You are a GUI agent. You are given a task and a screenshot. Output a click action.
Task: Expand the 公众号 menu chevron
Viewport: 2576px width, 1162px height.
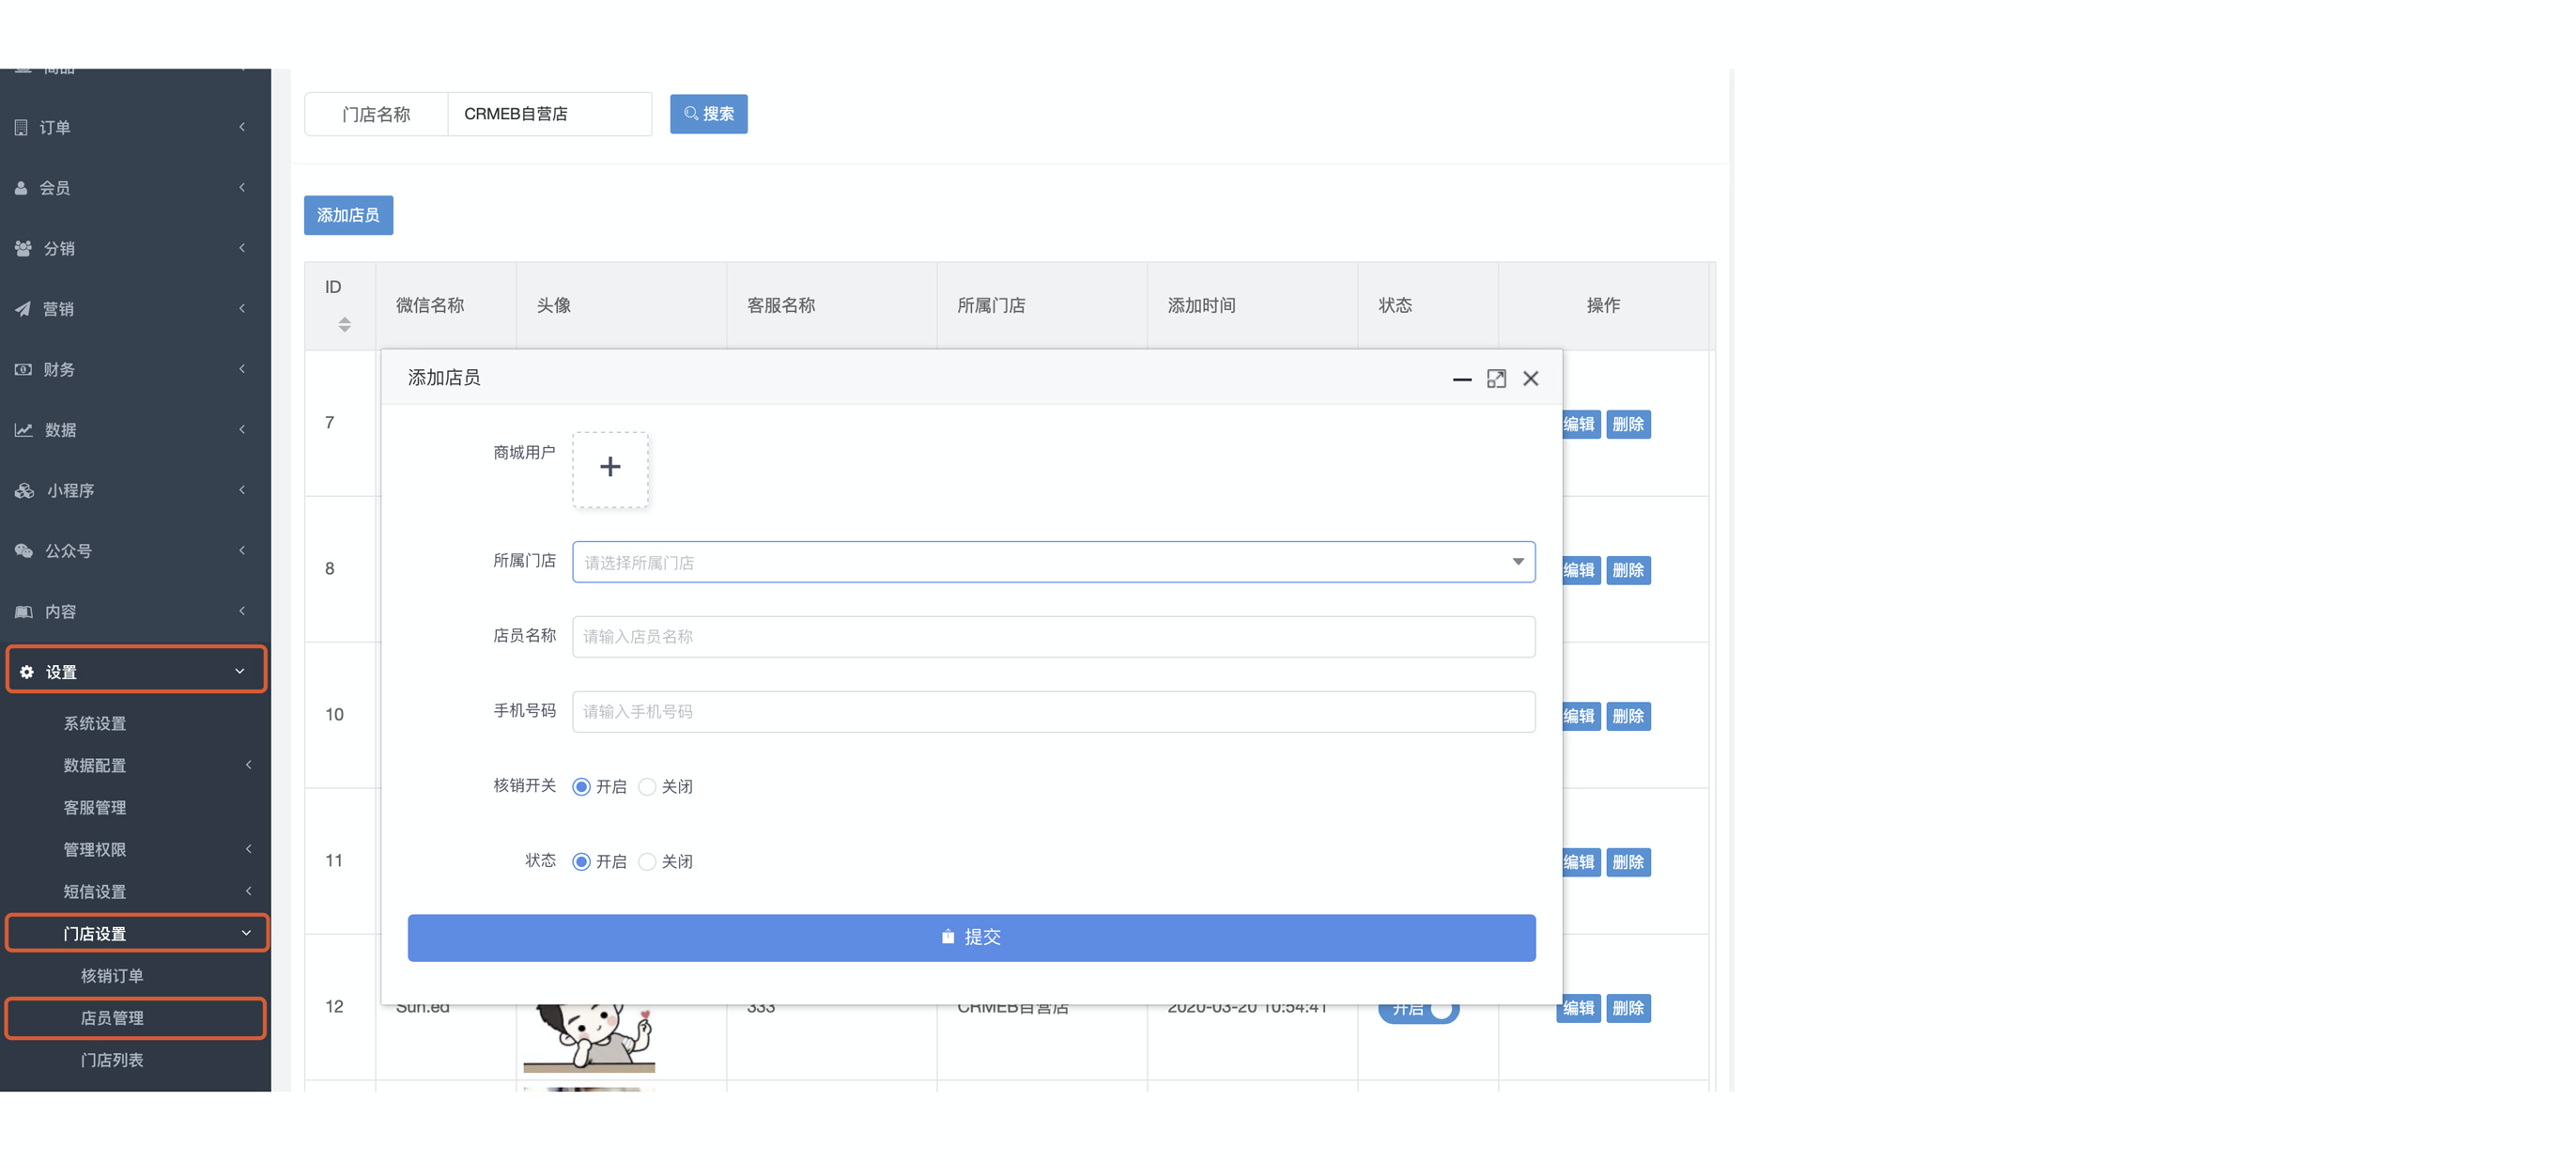(x=242, y=551)
